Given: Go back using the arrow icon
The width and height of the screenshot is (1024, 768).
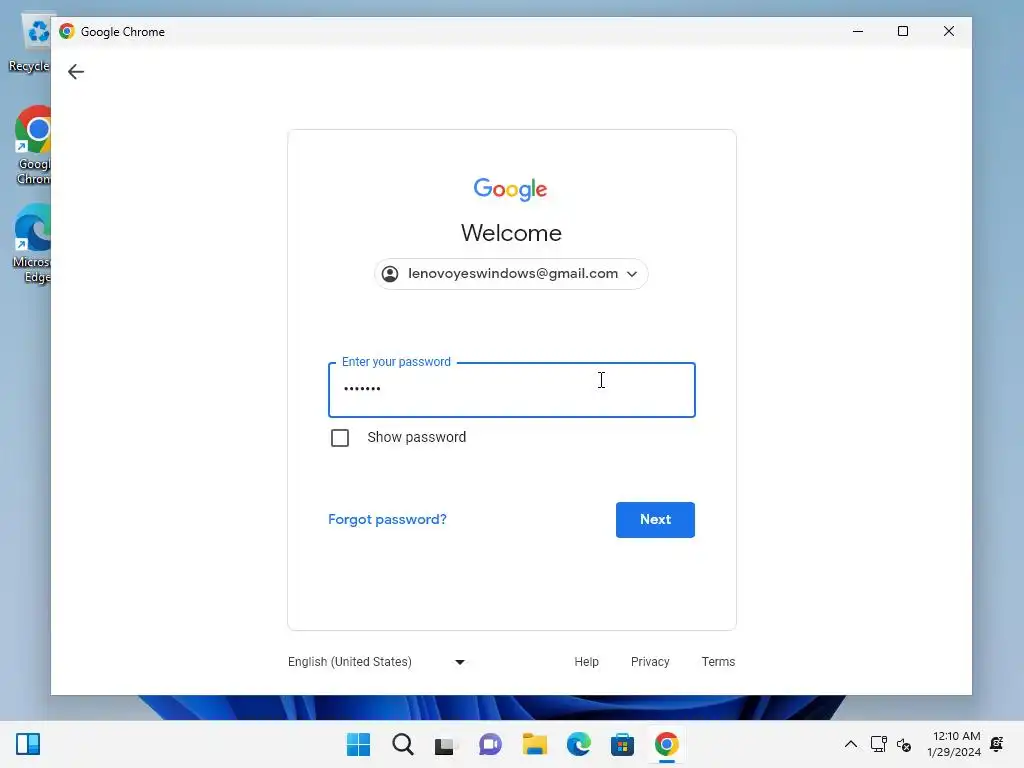Looking at the screenshot, I should point(76,71).
